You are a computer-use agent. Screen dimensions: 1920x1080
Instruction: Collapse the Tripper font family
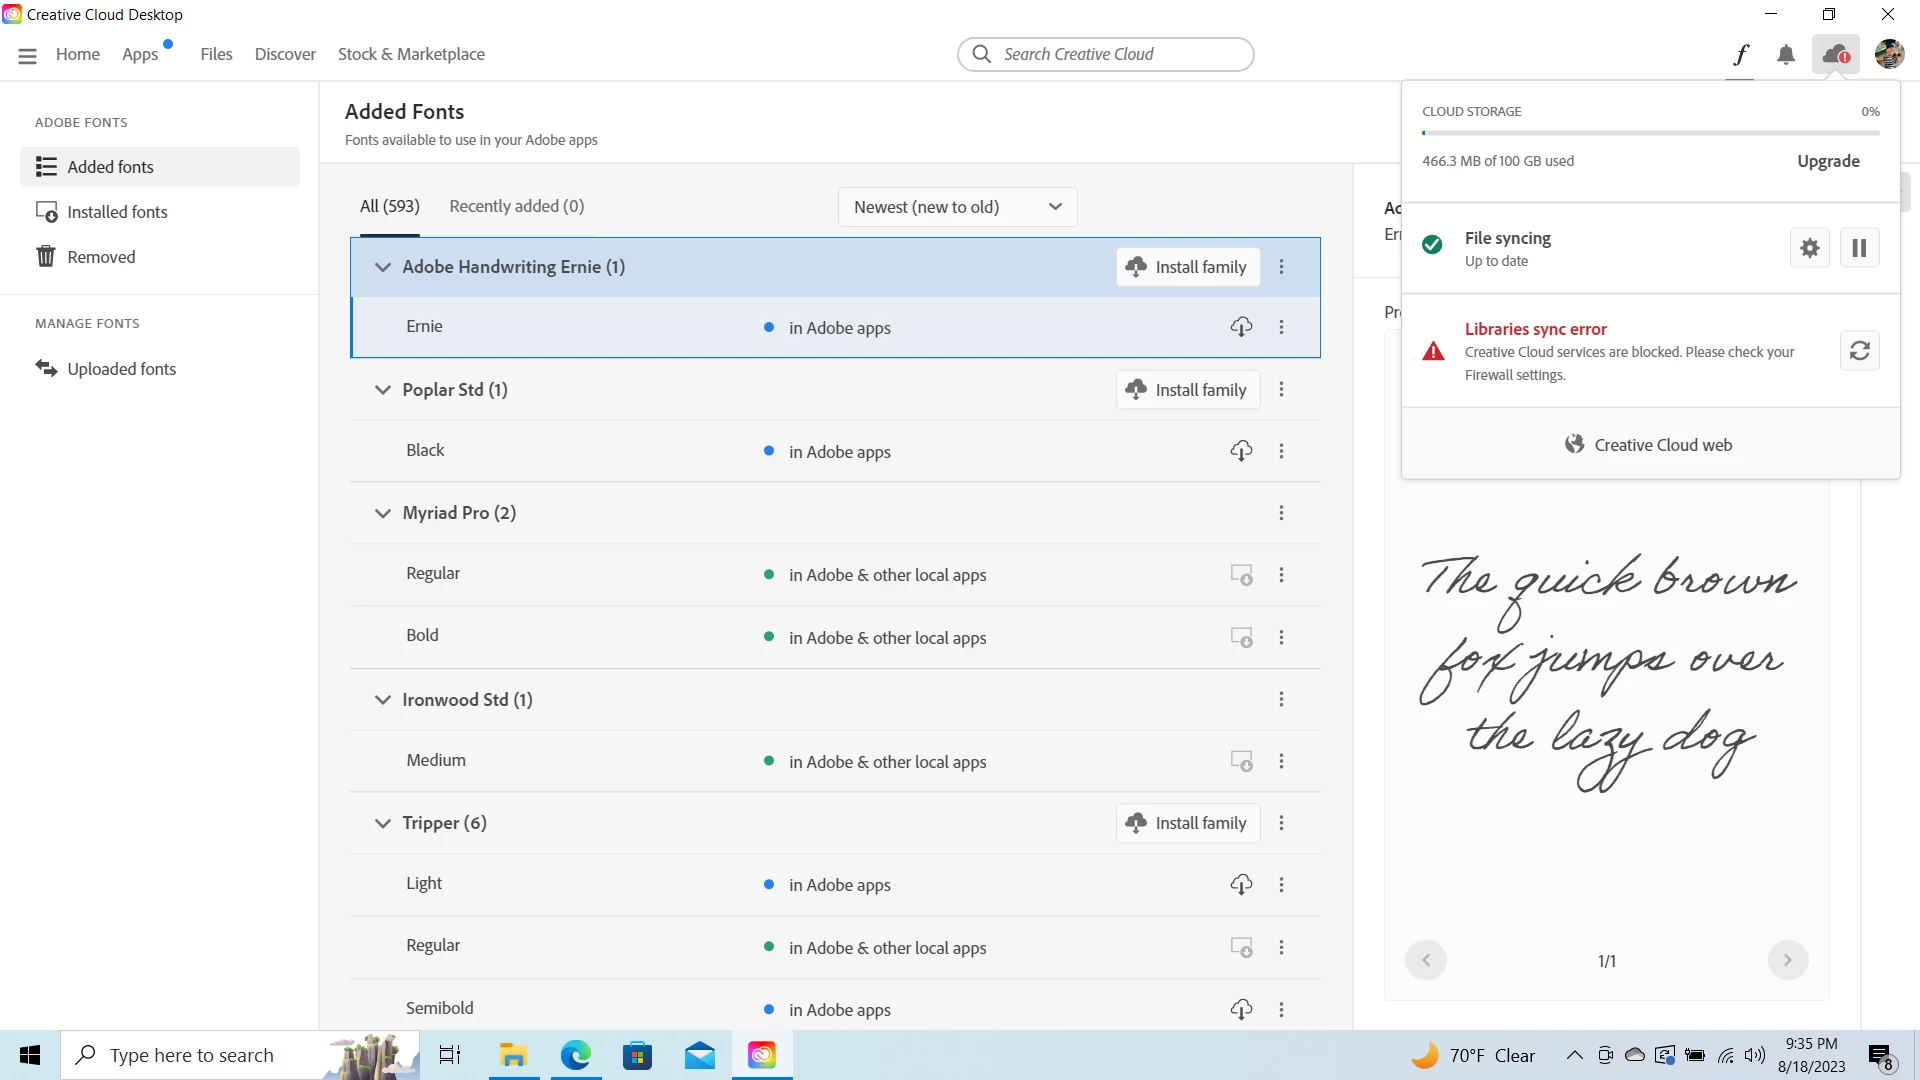(x=382, y=823)
